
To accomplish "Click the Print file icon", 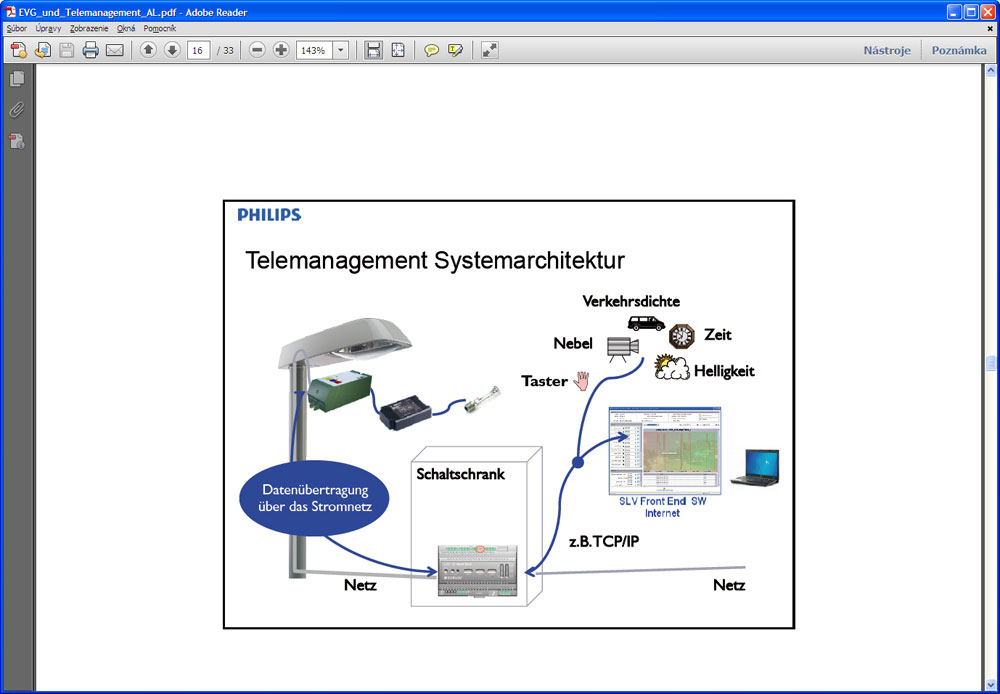I will point(91,50).
